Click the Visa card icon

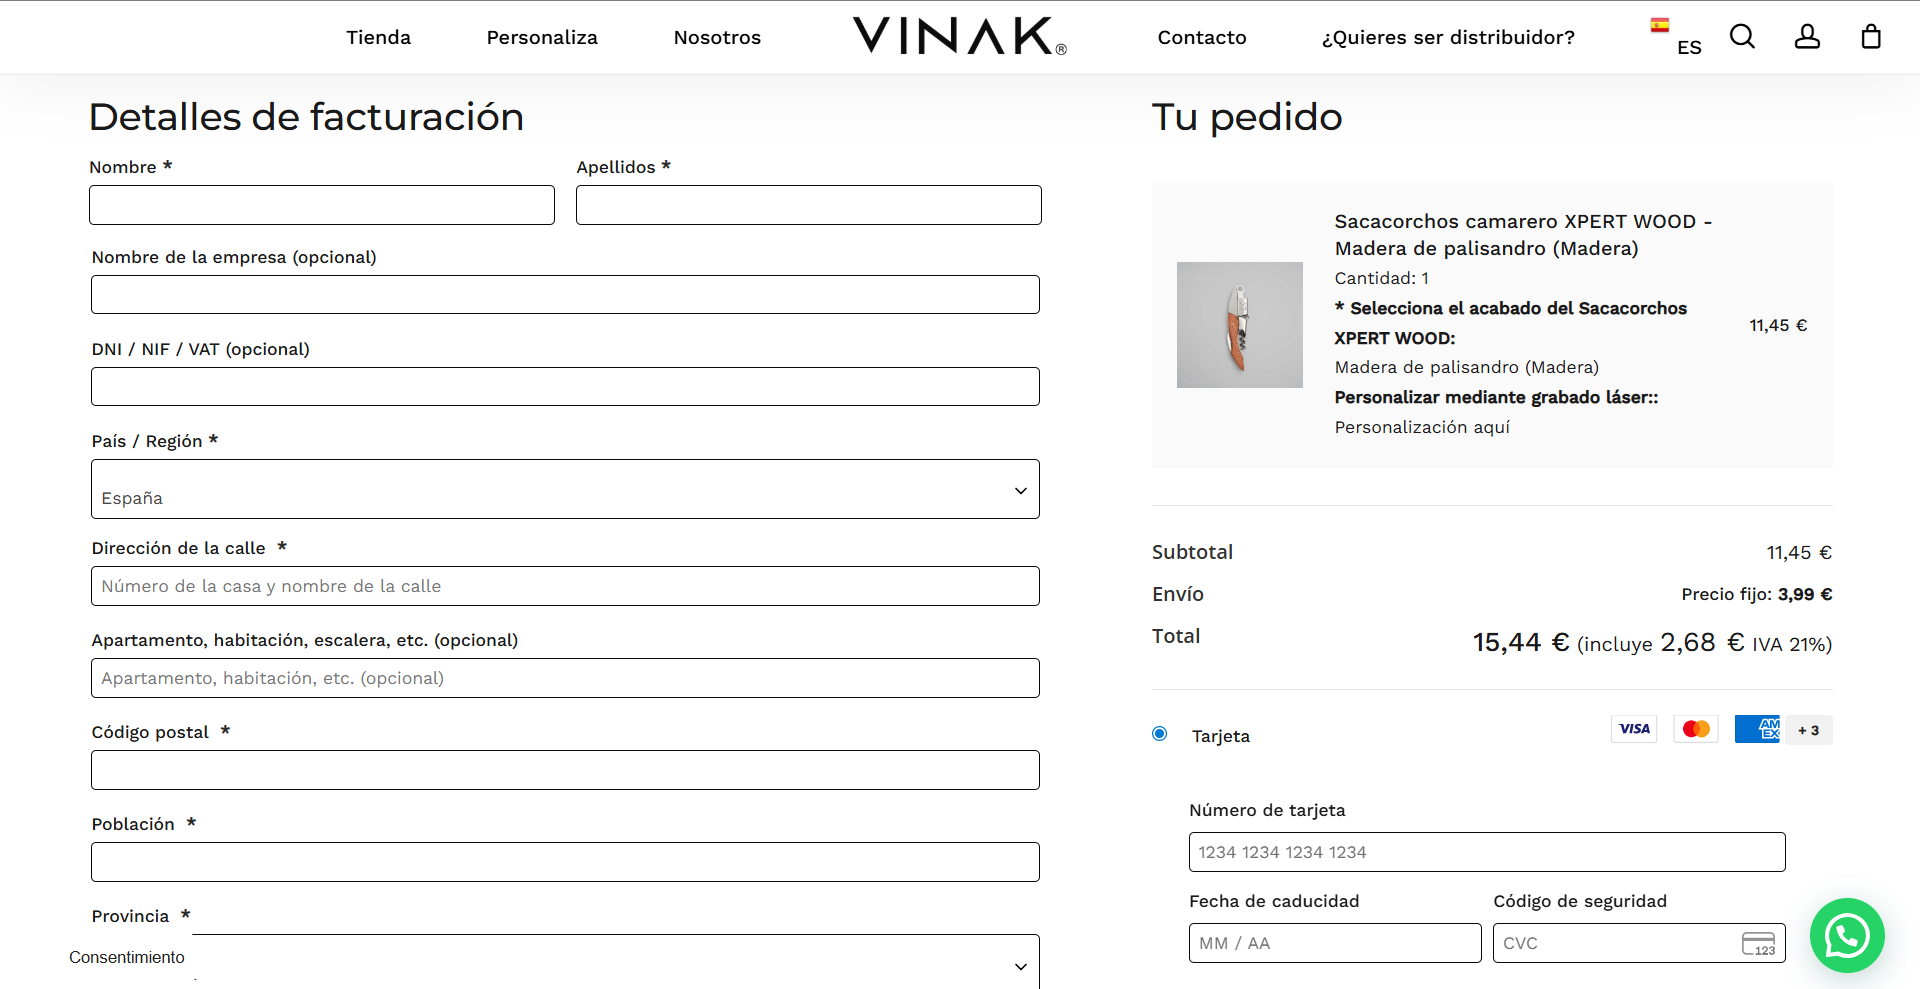click(x=1634, y=729)
